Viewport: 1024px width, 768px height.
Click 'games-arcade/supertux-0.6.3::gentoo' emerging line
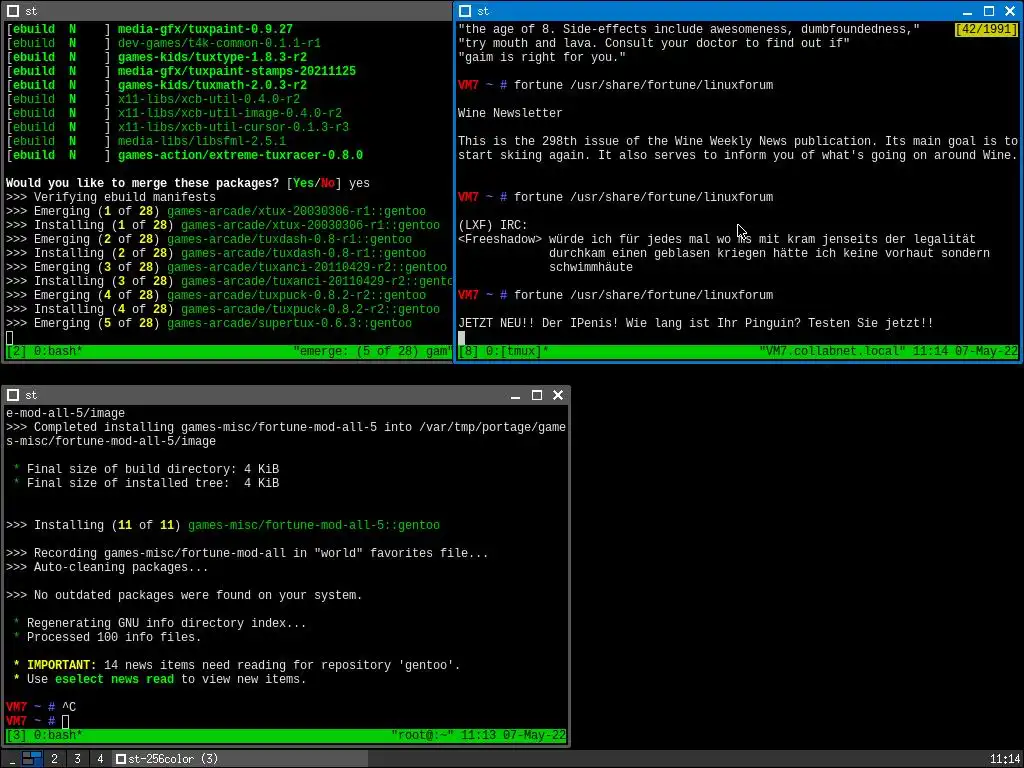[x=289, y=323]
